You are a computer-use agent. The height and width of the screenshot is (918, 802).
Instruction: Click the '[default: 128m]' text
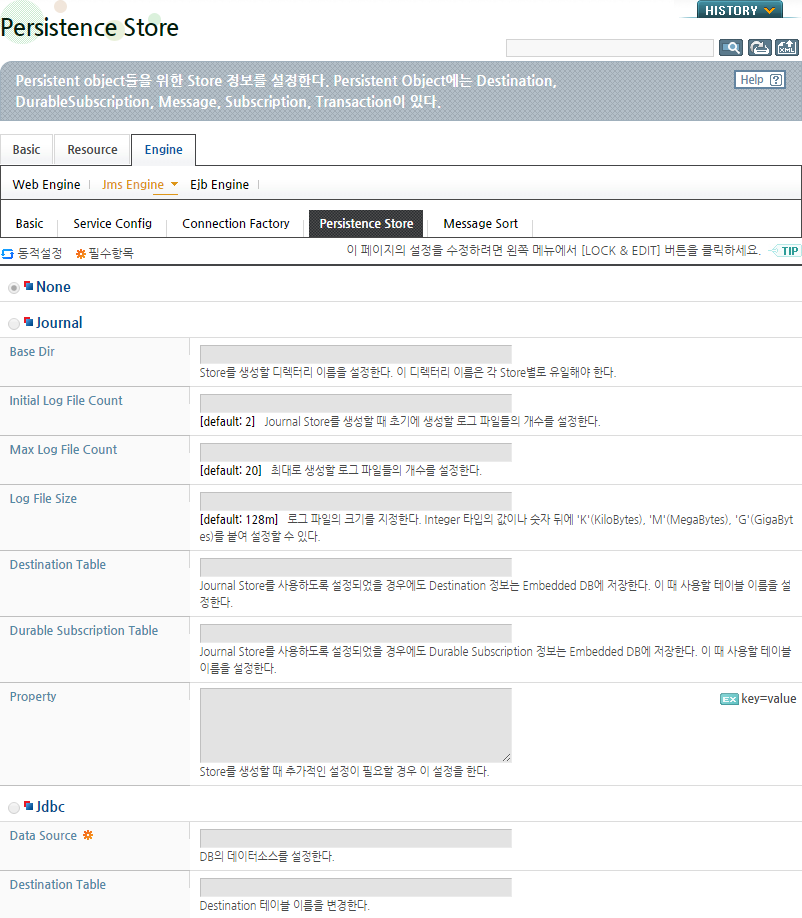pyautogui.click(x=239, y=519)
